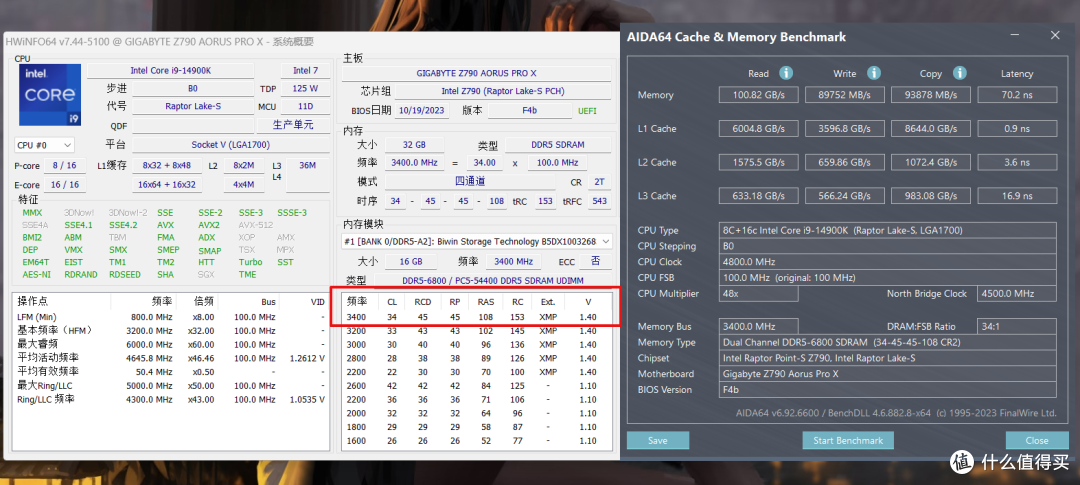The image size is (1080, 485).
Task: Click the CPU Multiplier 48x field
Action: [758, 293]
